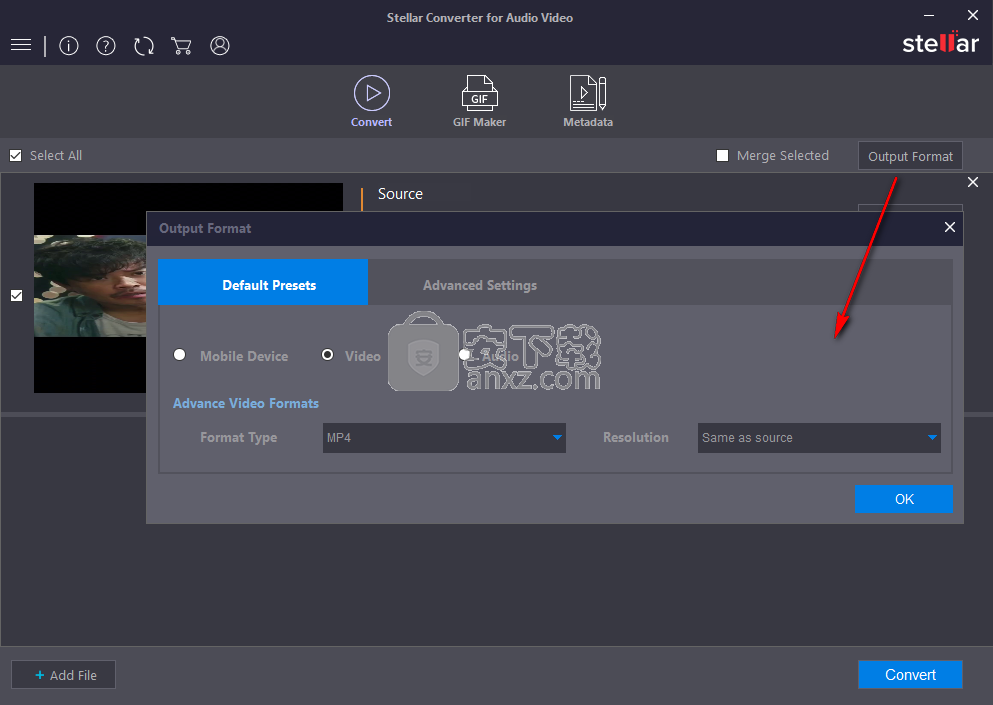Open the Resolution Same as source dropdown
Viewport: 993px width, 705px height.
(819, 438)
